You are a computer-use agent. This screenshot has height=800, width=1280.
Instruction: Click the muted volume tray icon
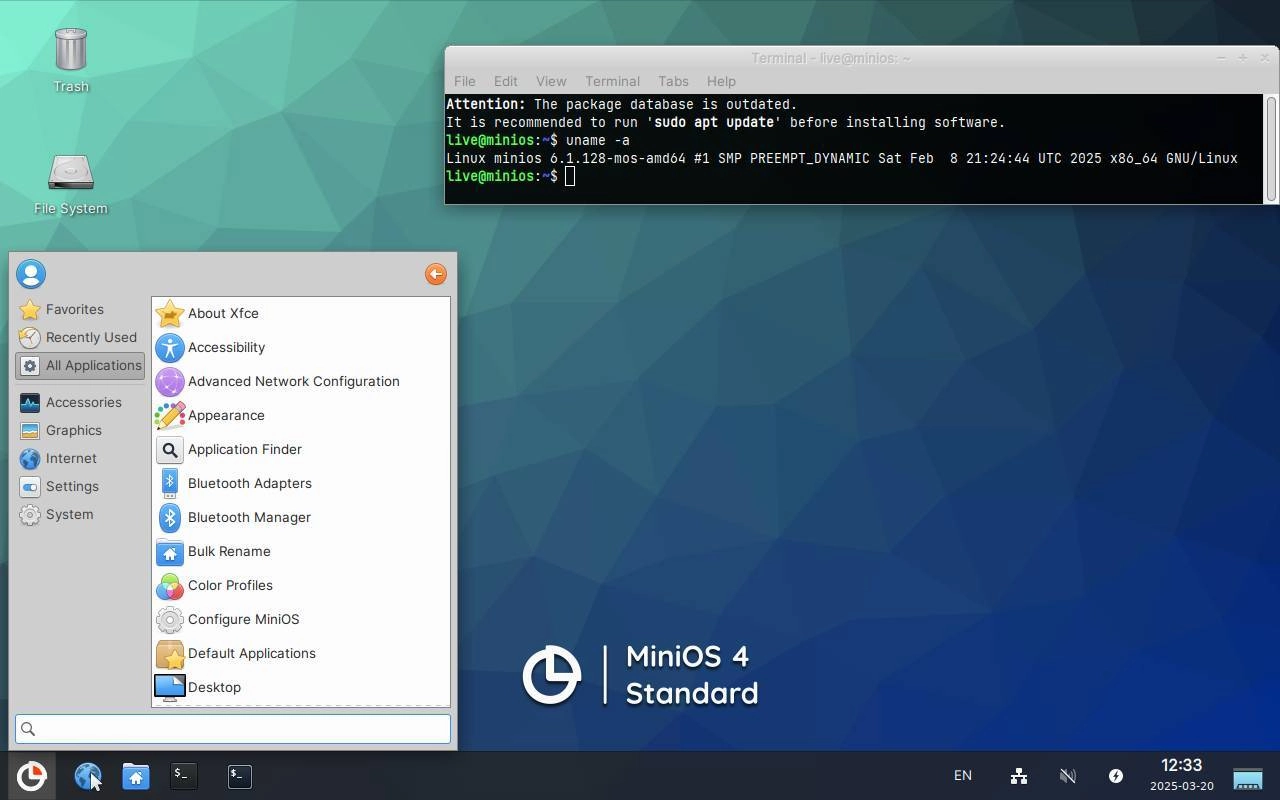pos(1068,776)
